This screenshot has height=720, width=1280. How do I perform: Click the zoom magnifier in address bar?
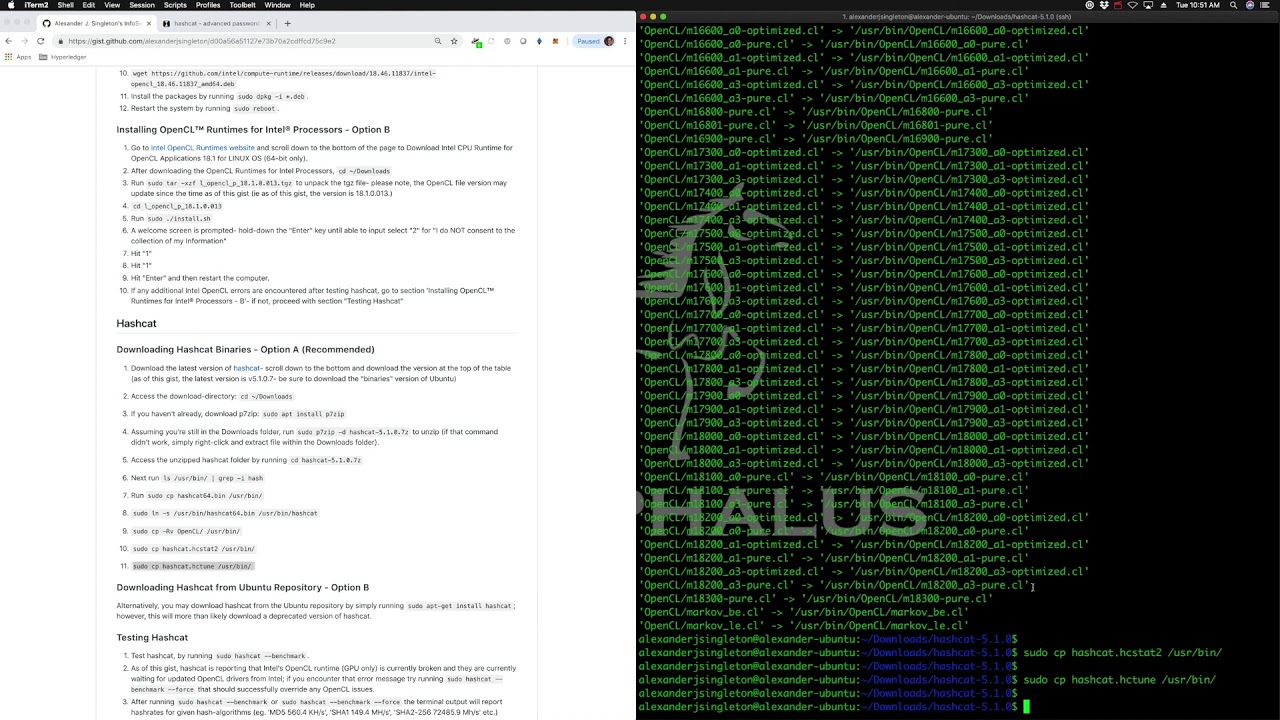tap(438, 41)
